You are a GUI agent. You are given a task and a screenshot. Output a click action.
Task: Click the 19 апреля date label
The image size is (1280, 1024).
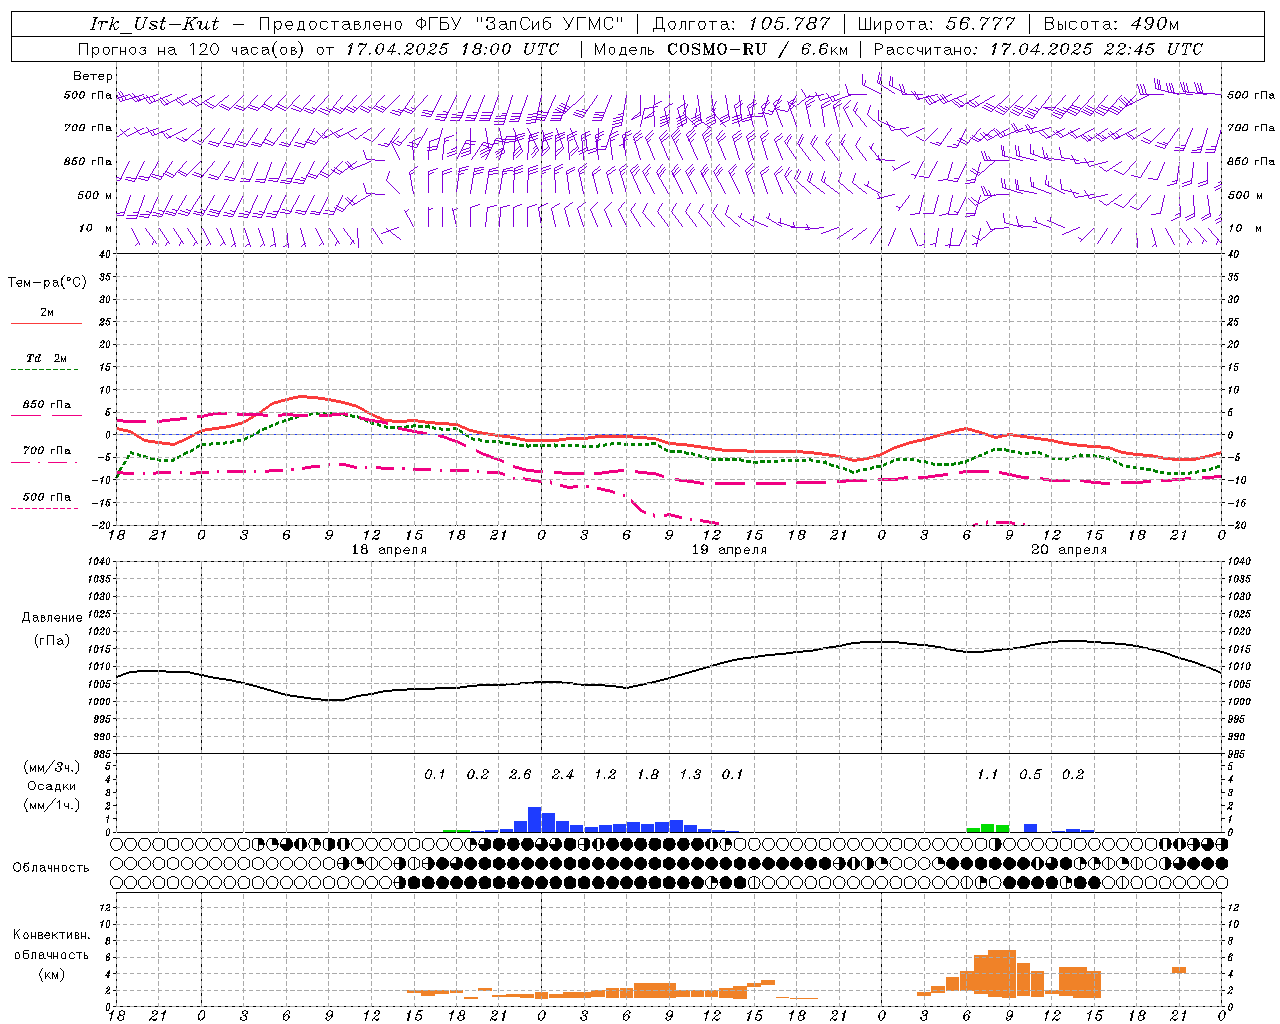tap(729, 550)
